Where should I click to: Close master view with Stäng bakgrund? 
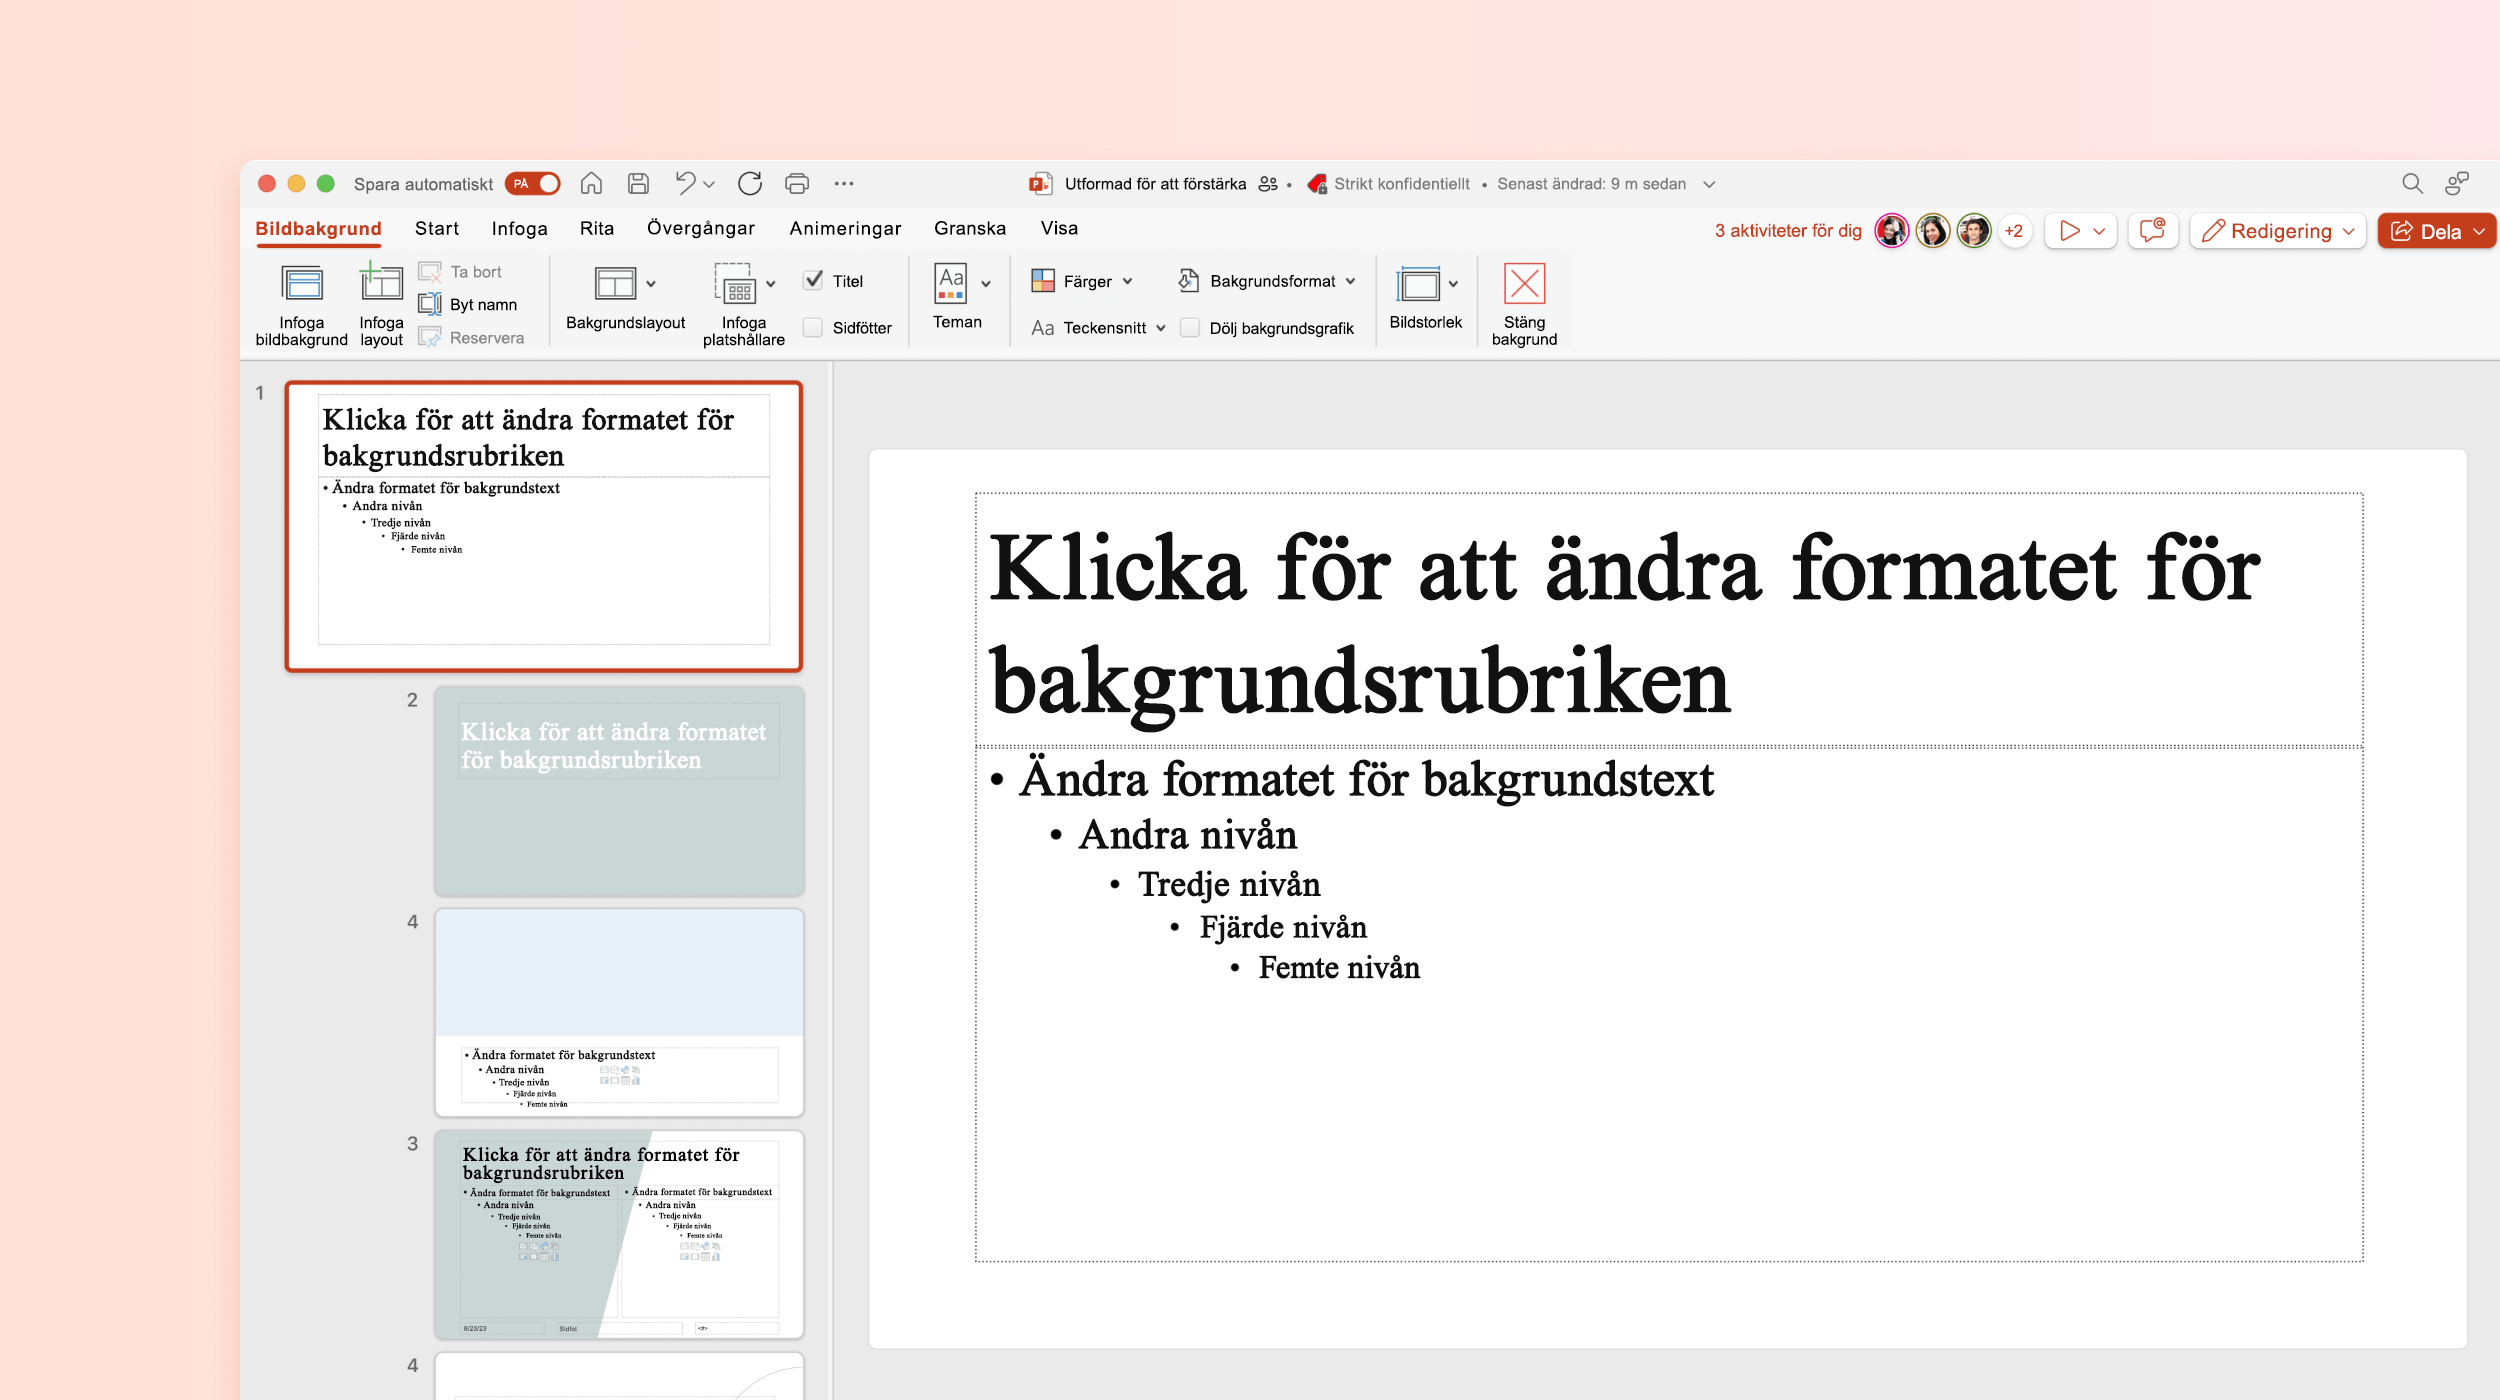1524,304
